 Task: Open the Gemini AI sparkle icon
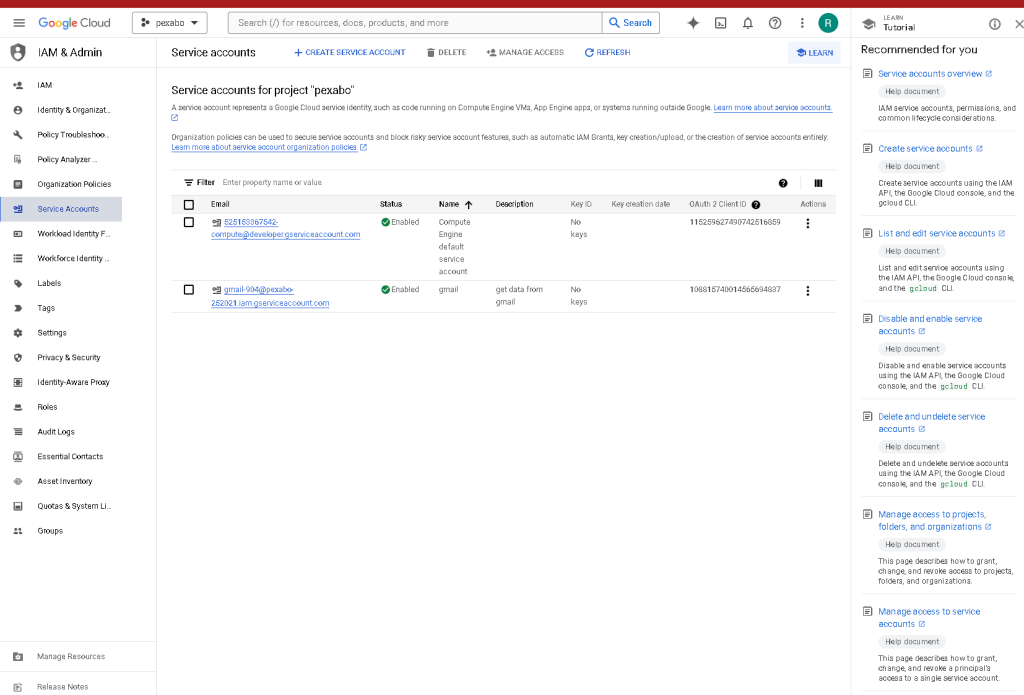click(693, 23)
